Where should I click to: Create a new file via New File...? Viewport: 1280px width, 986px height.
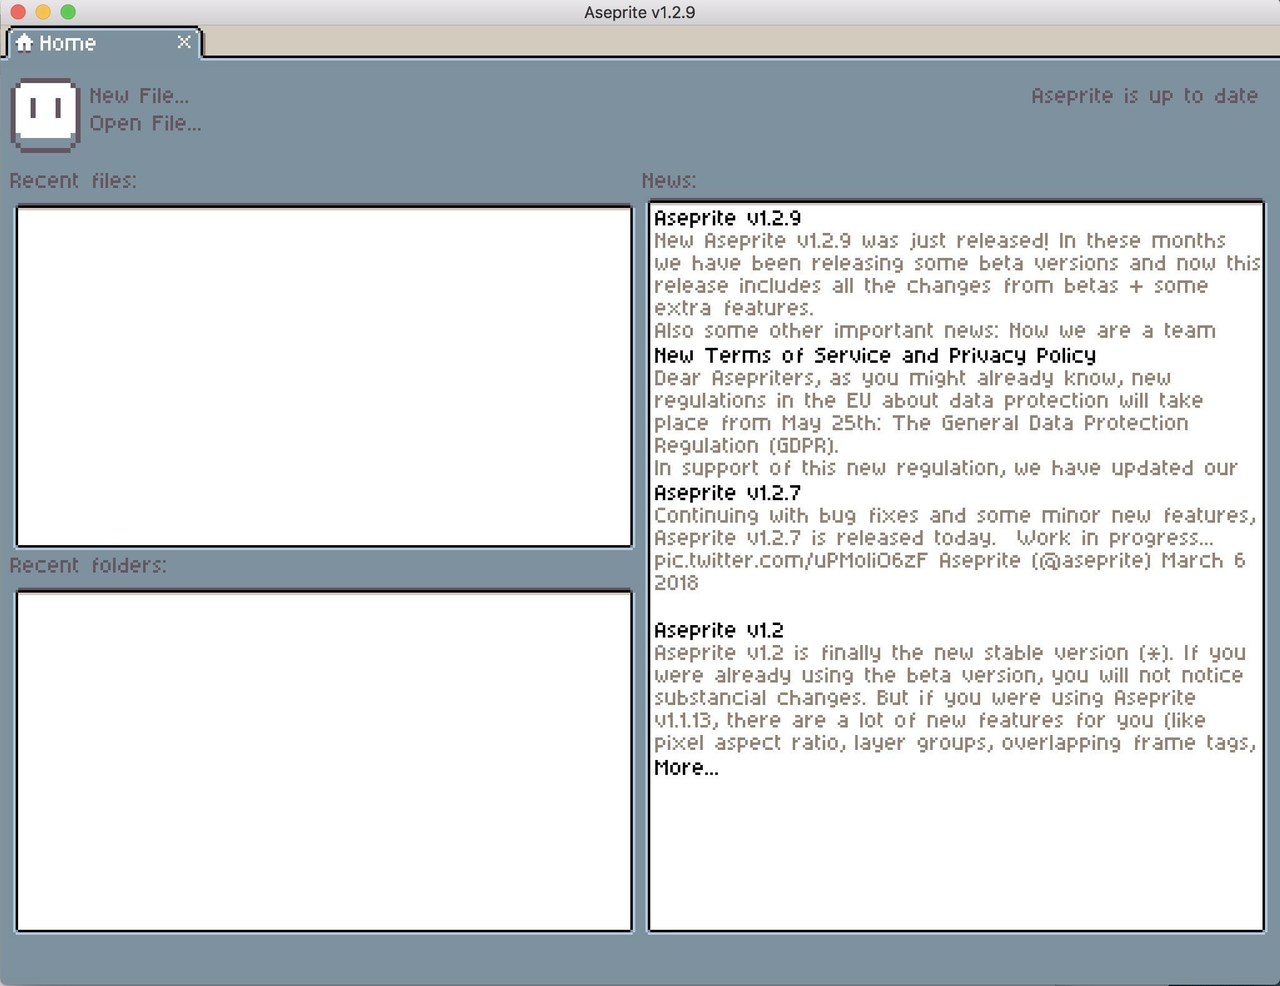point(139,96)
